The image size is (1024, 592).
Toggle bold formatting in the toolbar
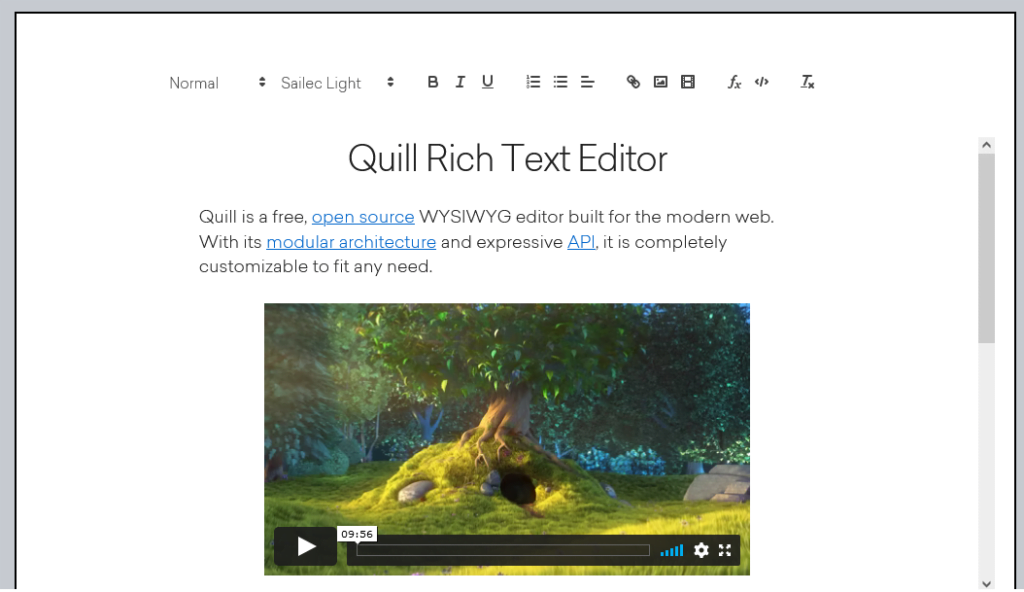[432, 82]
